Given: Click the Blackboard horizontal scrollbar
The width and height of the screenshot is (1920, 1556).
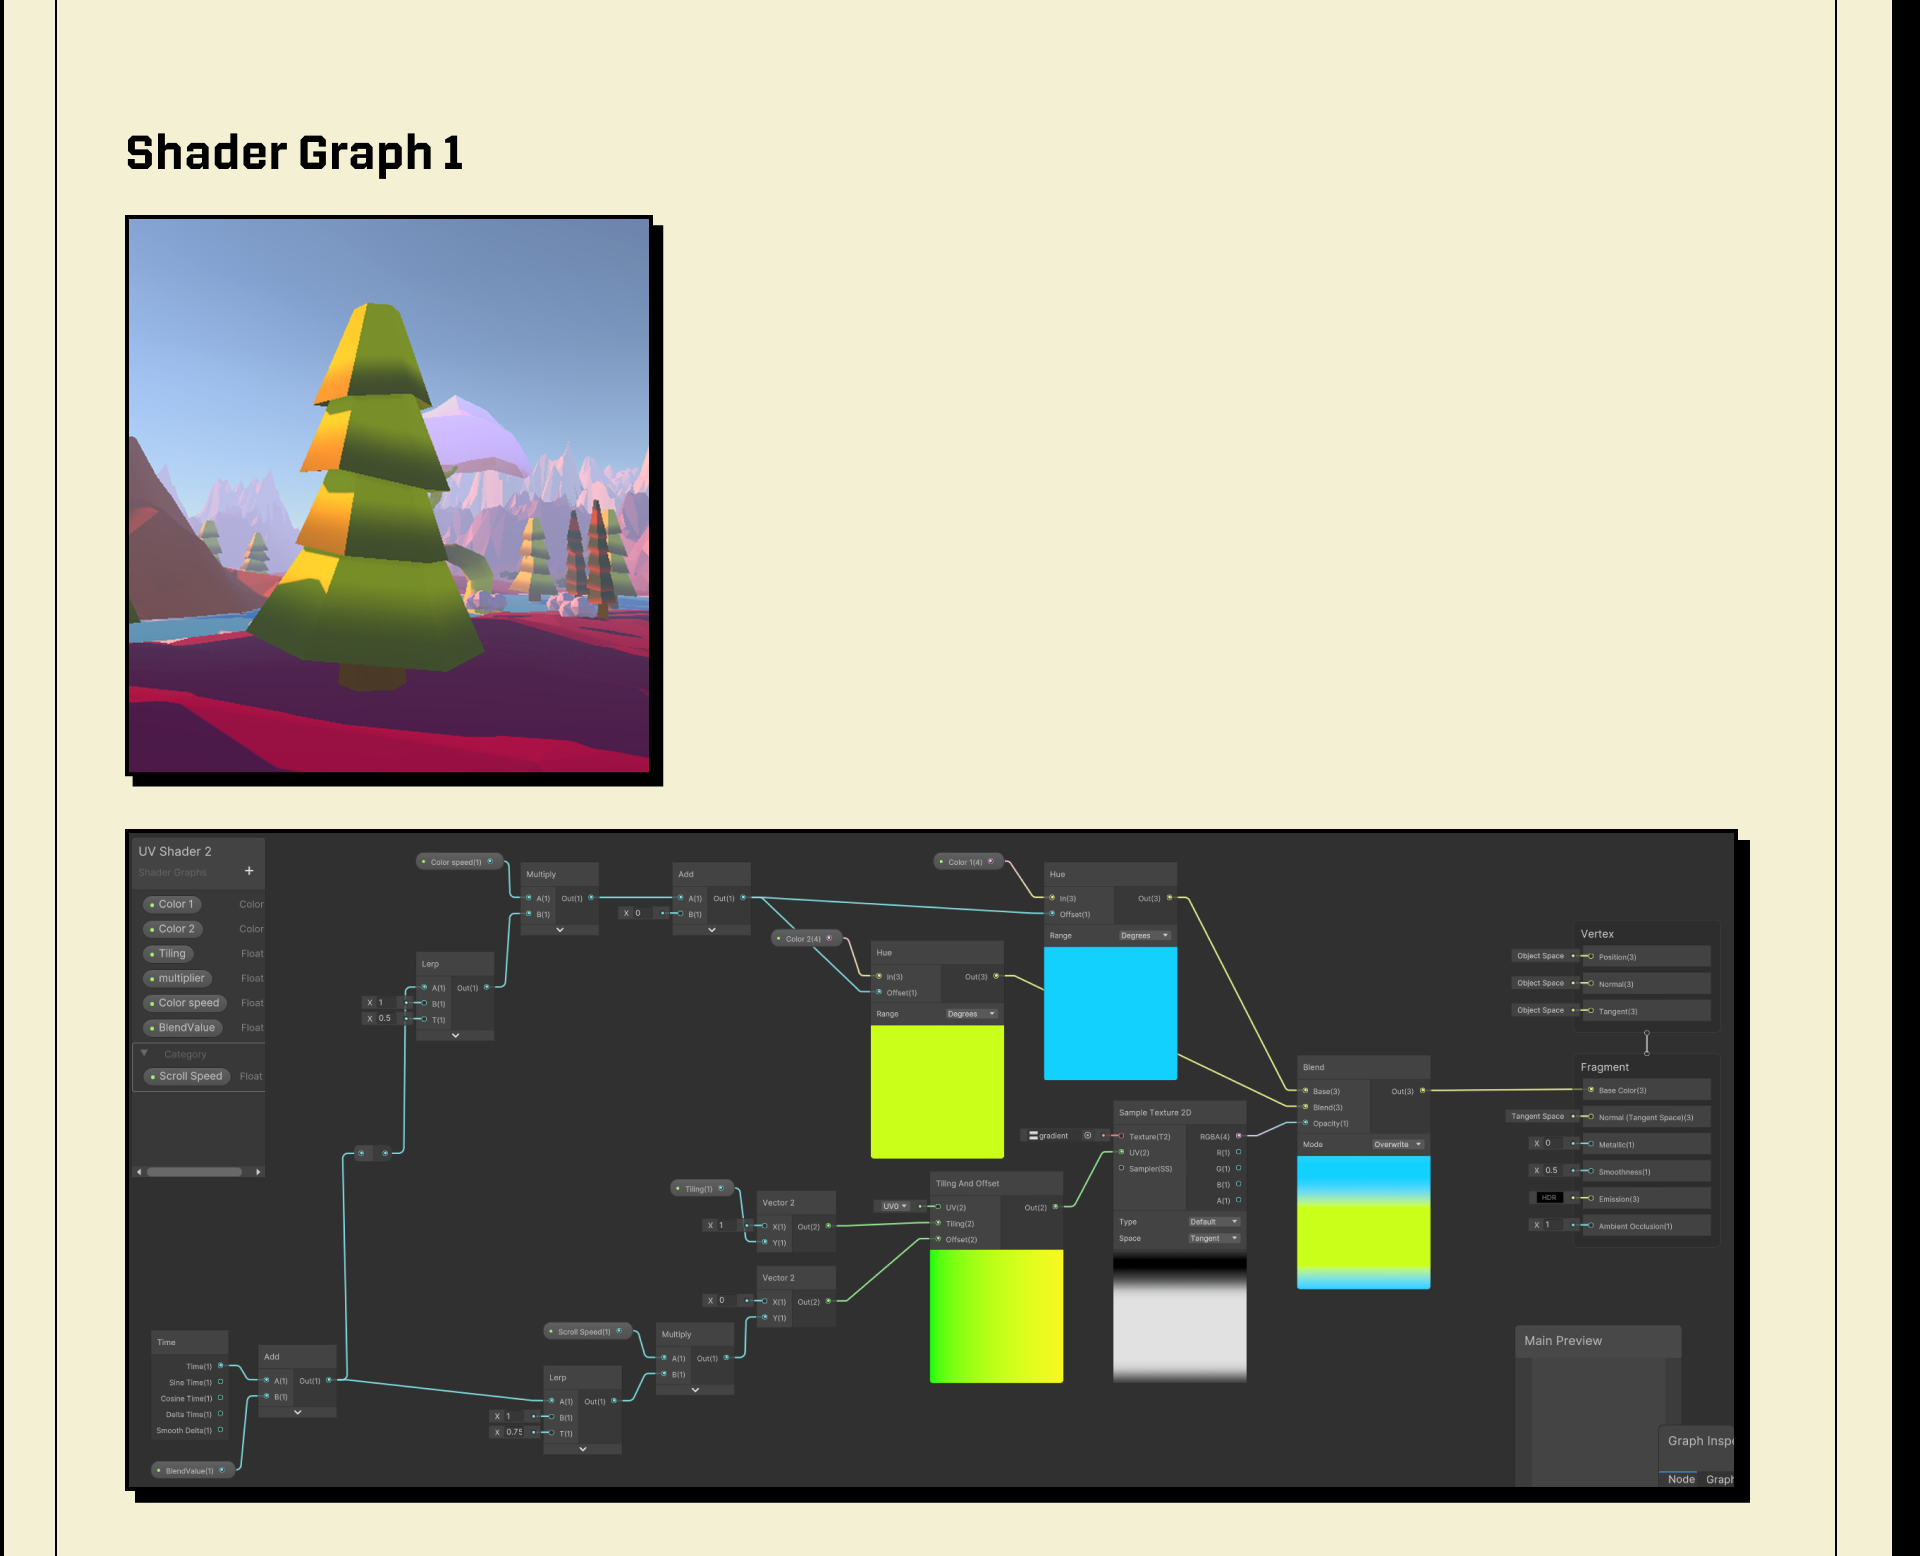Looking at the screenshot, I should pyautogui.click(x=194, y=1172).
